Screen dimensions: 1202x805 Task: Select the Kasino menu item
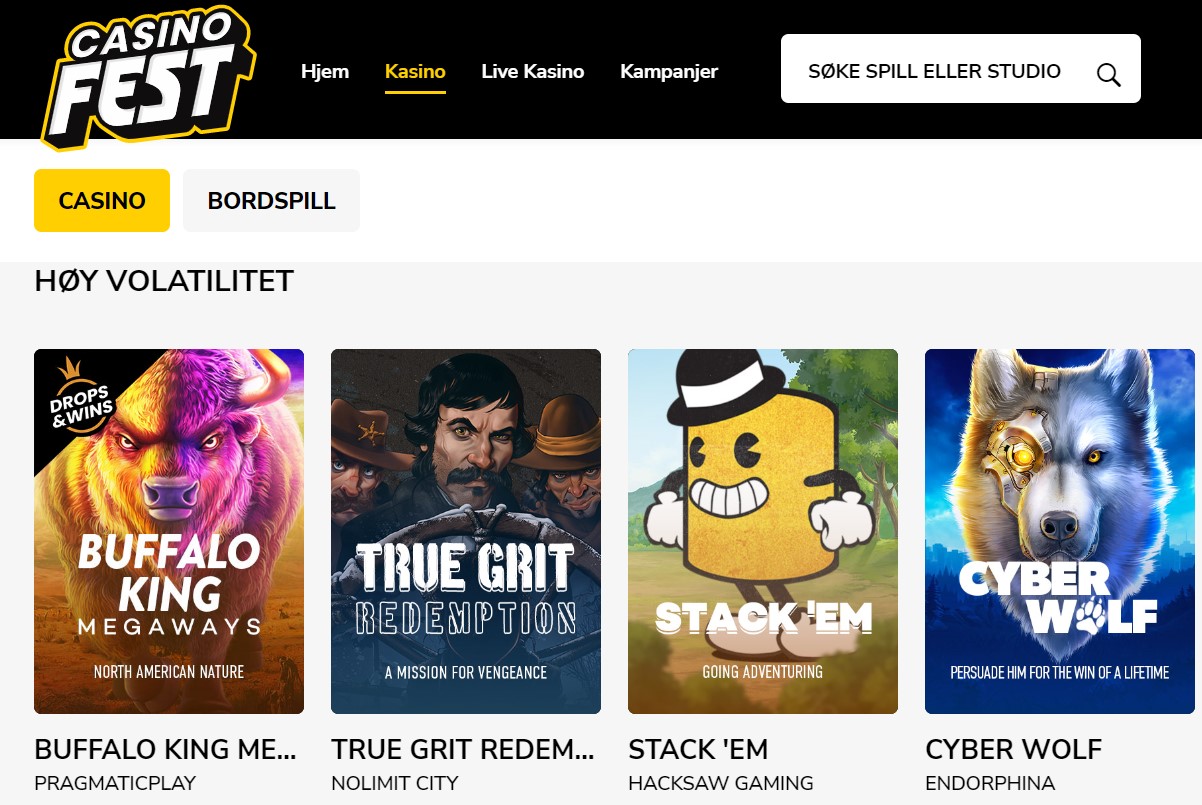click(x=415, y=71)
